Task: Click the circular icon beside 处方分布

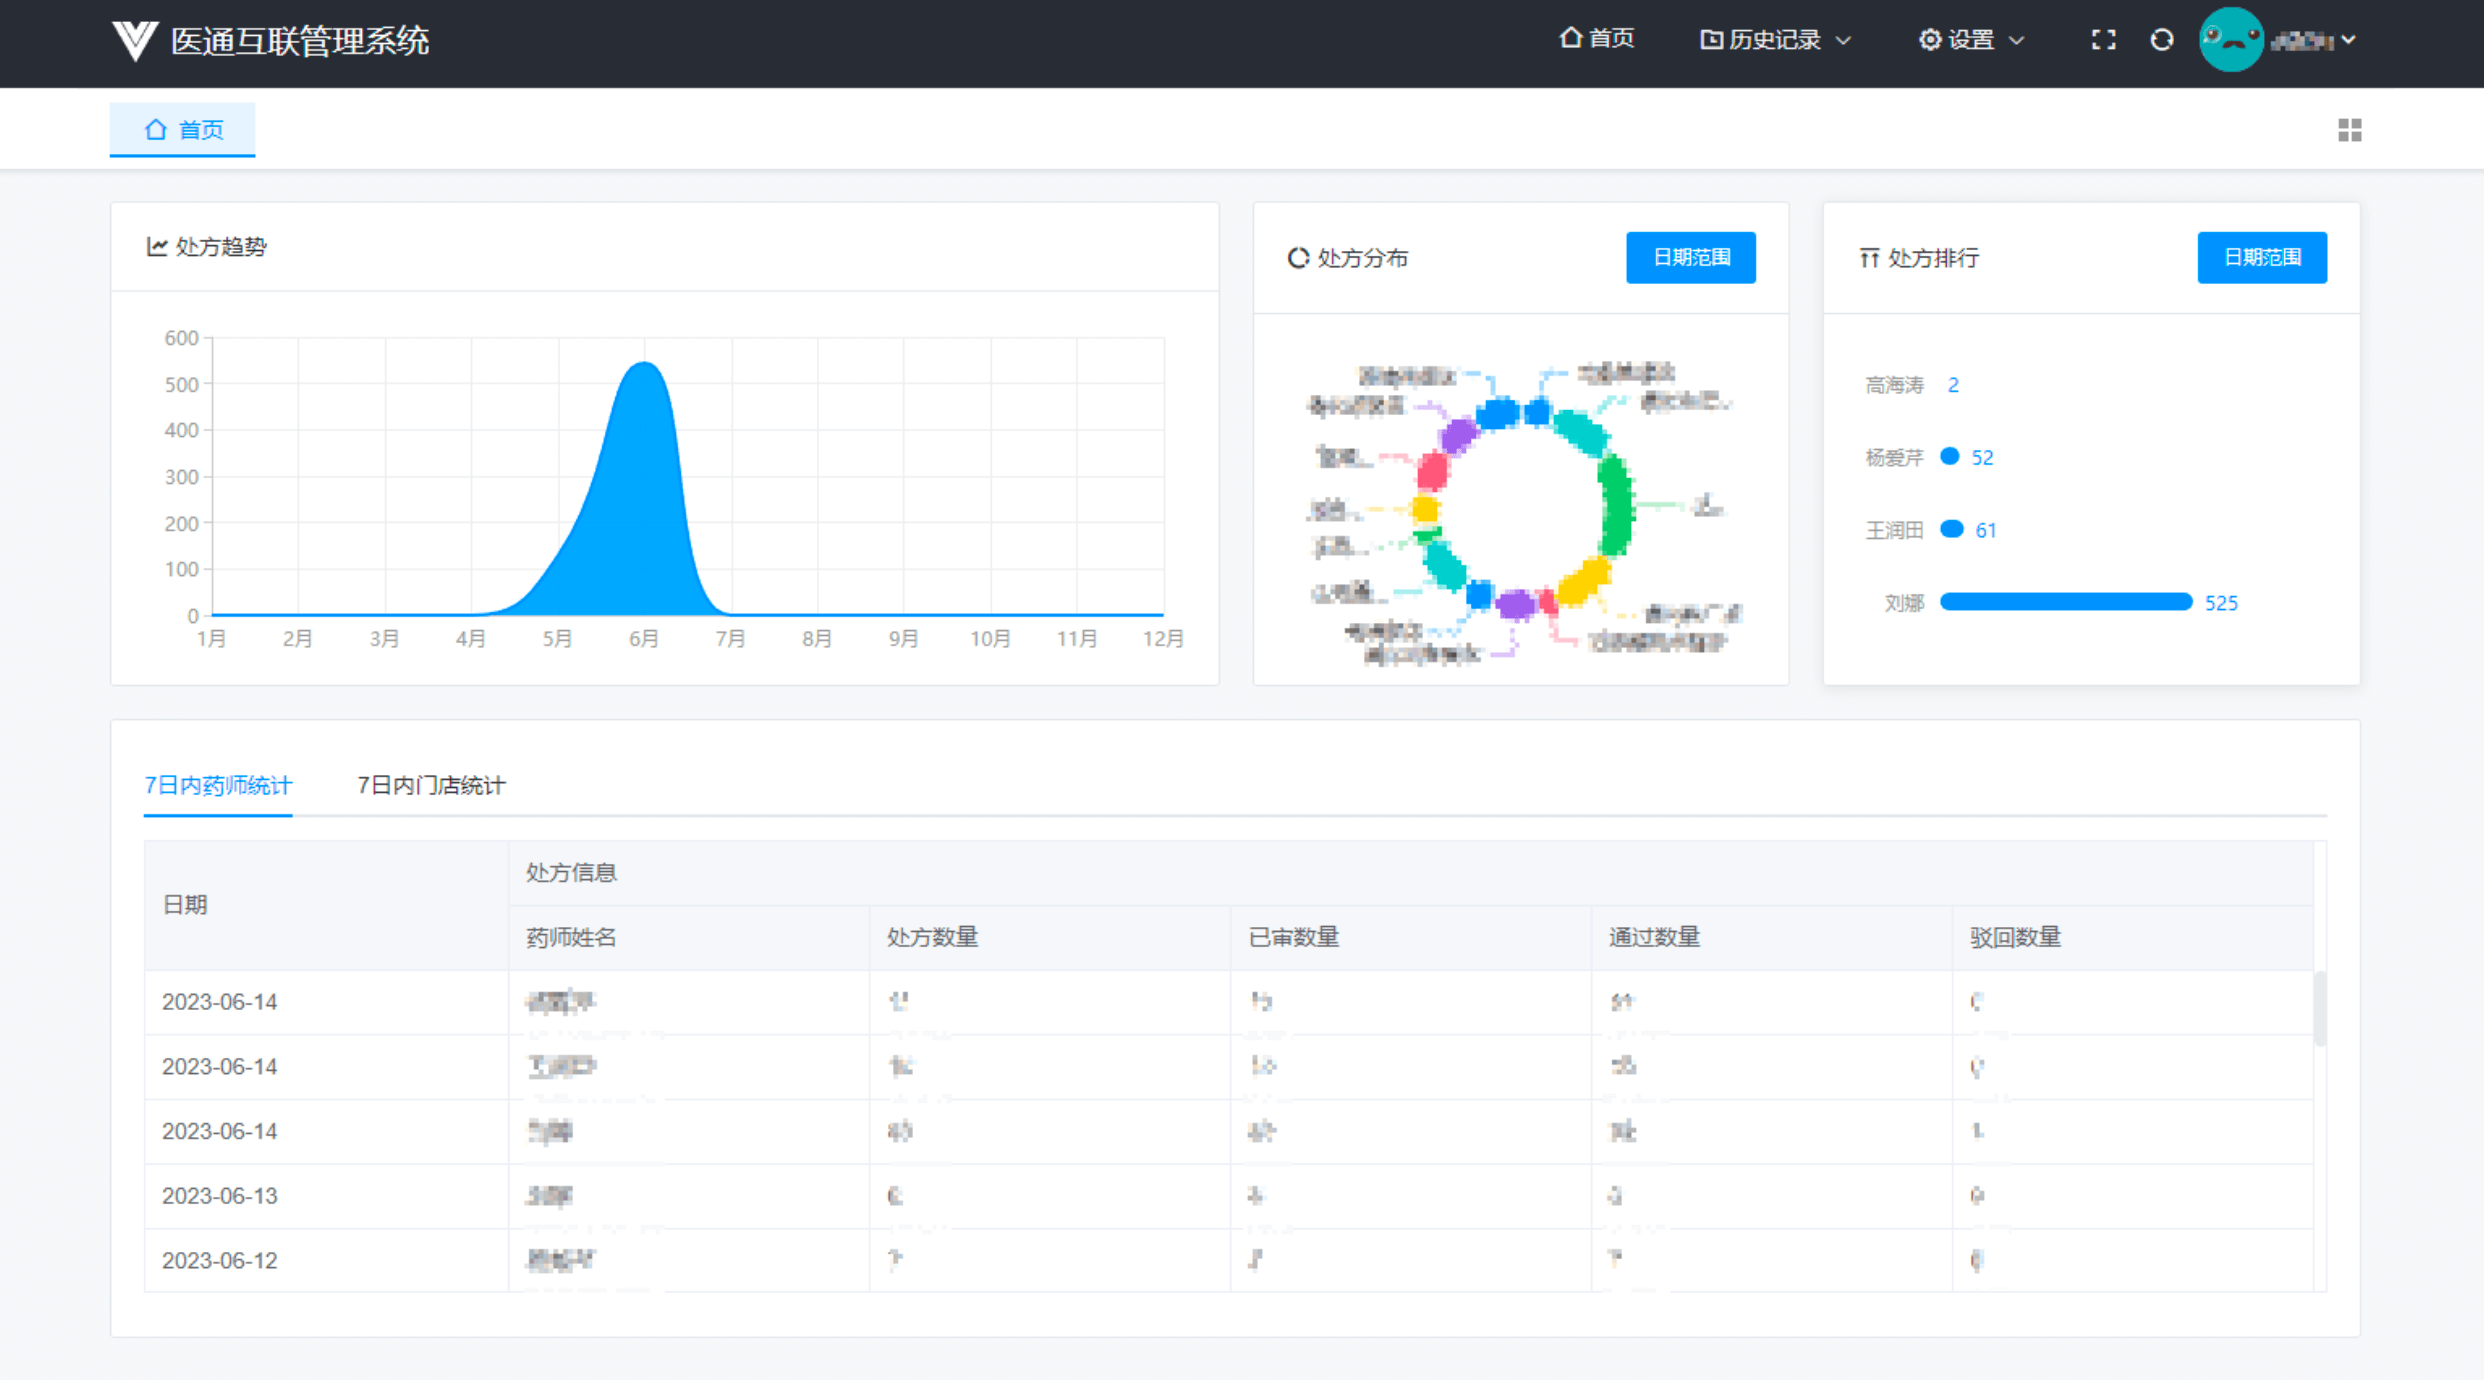Action: tap(1298, 257)
